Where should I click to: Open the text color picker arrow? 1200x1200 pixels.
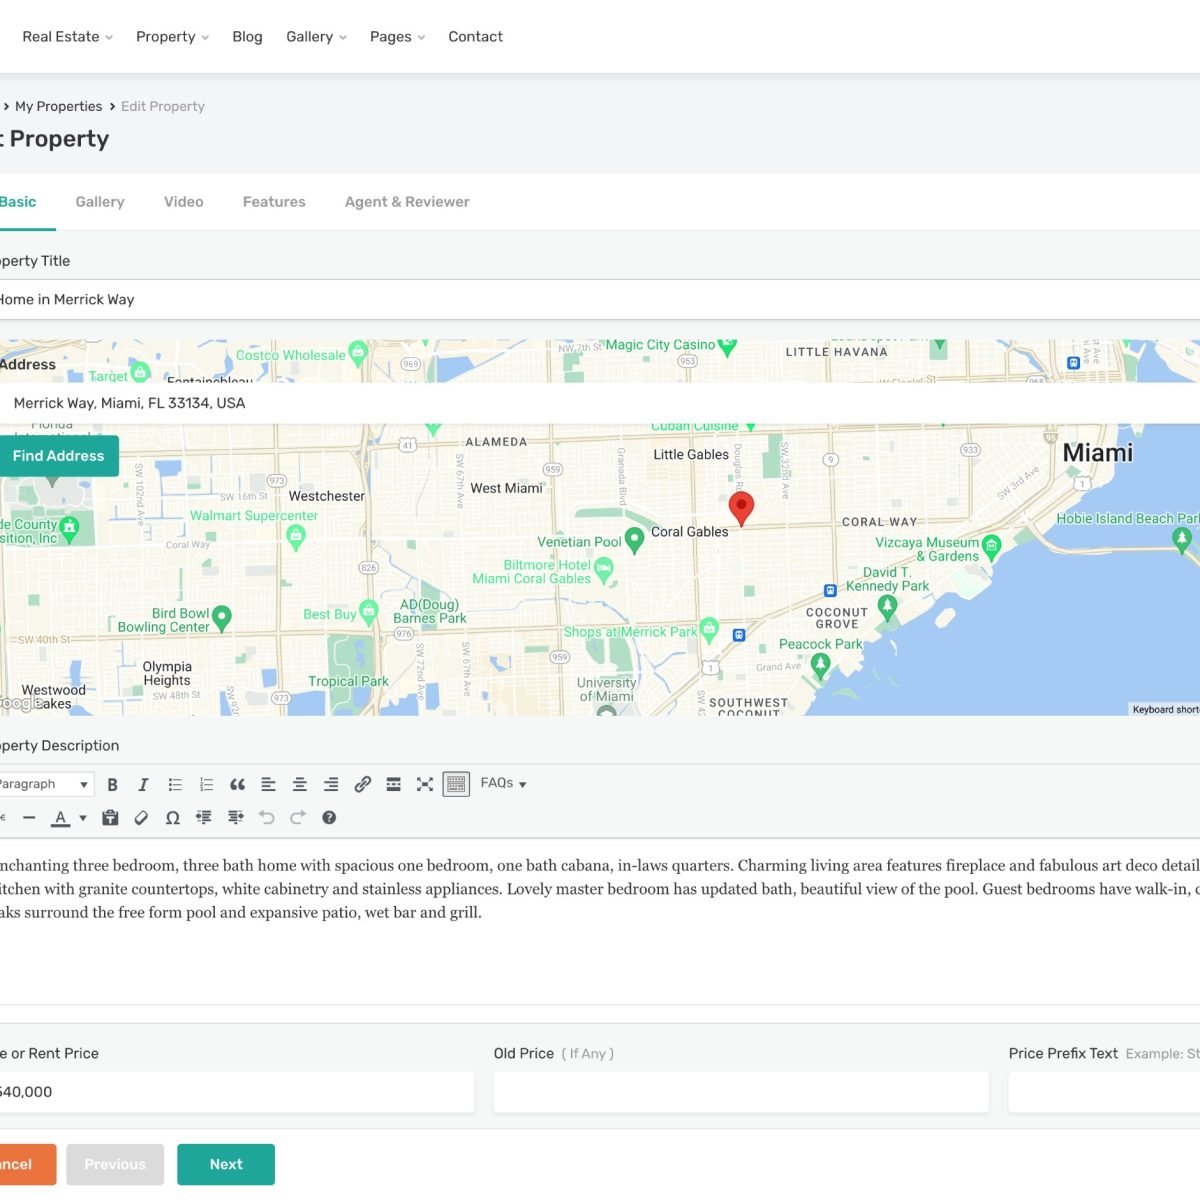tap(83, 818)
